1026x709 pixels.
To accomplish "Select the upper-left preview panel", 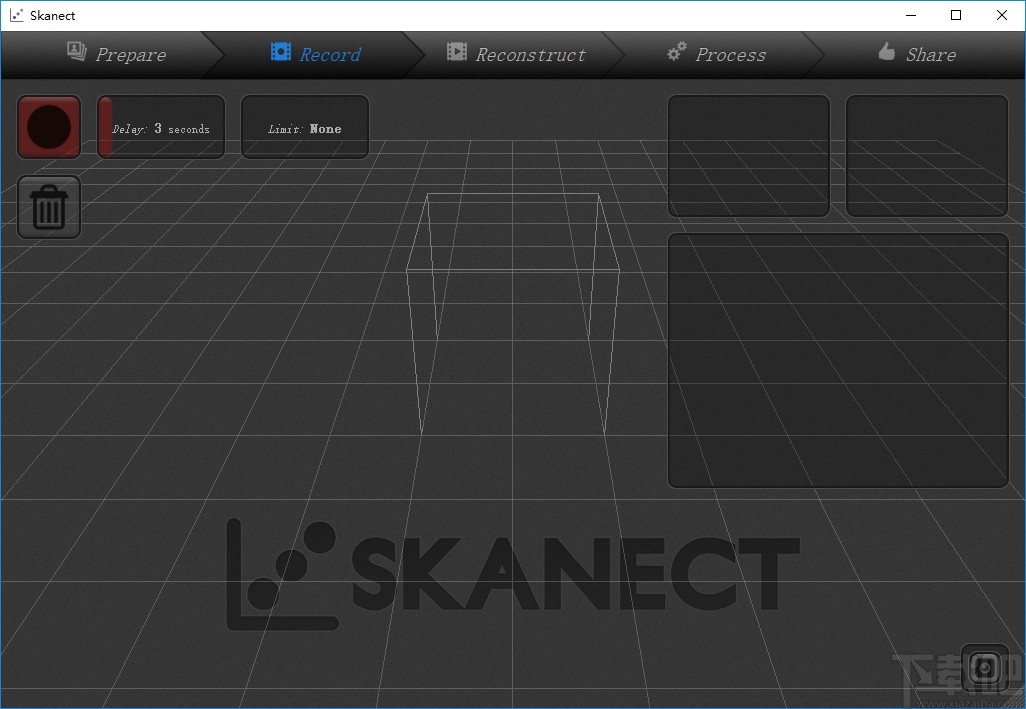I will [x=748, y=156].
